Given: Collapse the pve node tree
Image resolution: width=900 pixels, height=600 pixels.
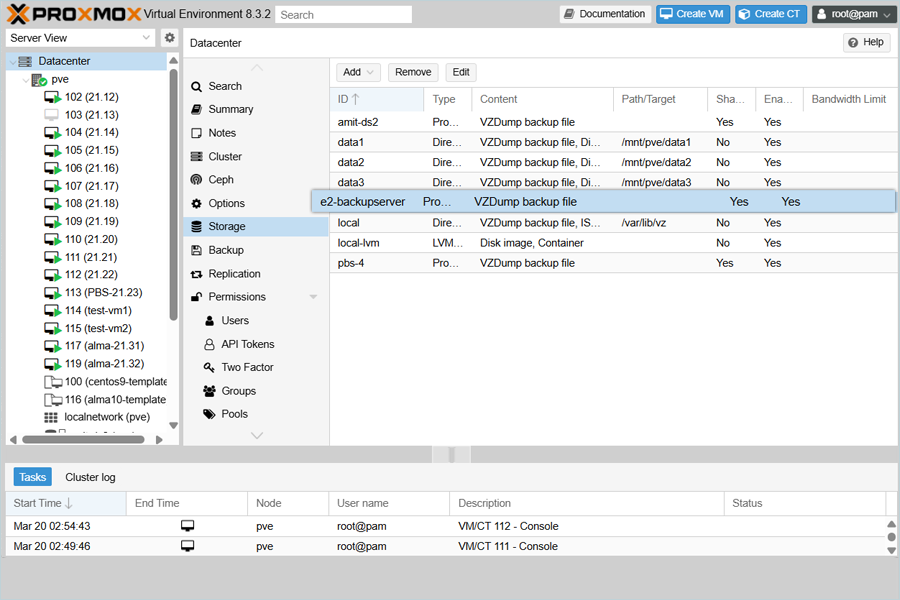Looking at the screenshot, I should tap(26, 79).
